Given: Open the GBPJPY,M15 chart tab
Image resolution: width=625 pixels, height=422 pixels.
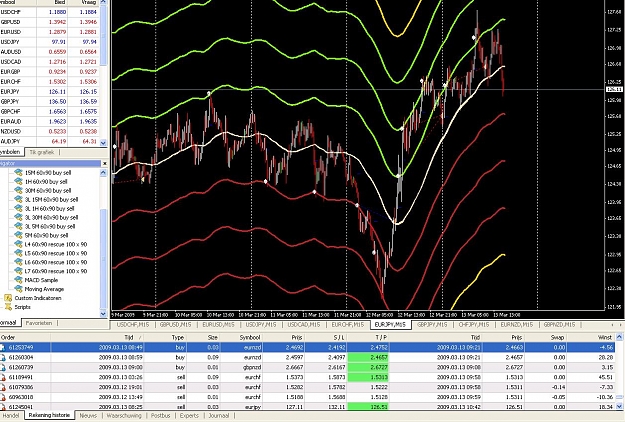Looking at the screenshot, I should click(x=432, y=325).
